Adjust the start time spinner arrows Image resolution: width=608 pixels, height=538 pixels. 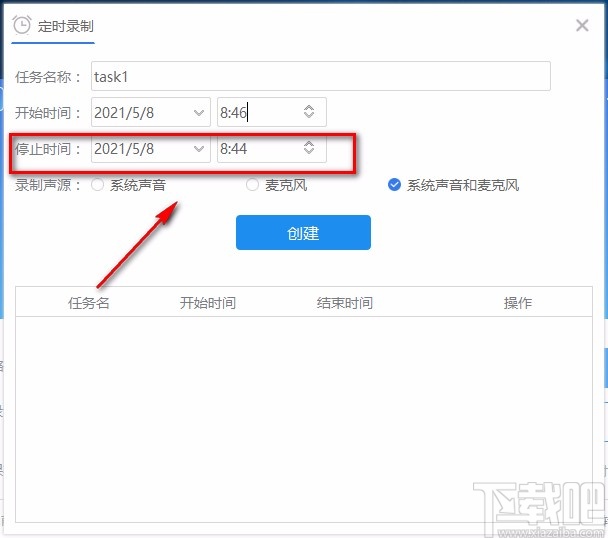[x=309, y=112]
